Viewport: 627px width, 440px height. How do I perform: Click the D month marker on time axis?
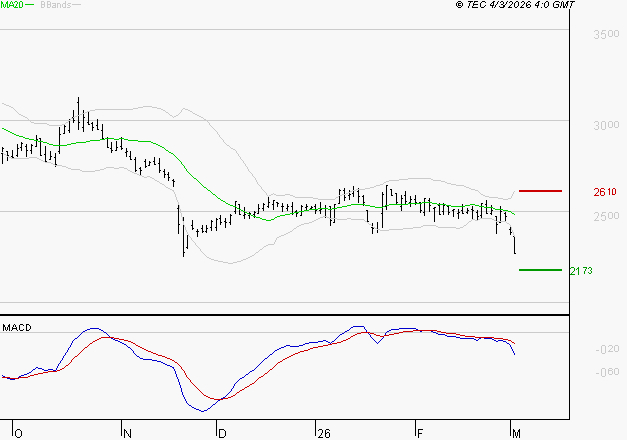(222, 433)
